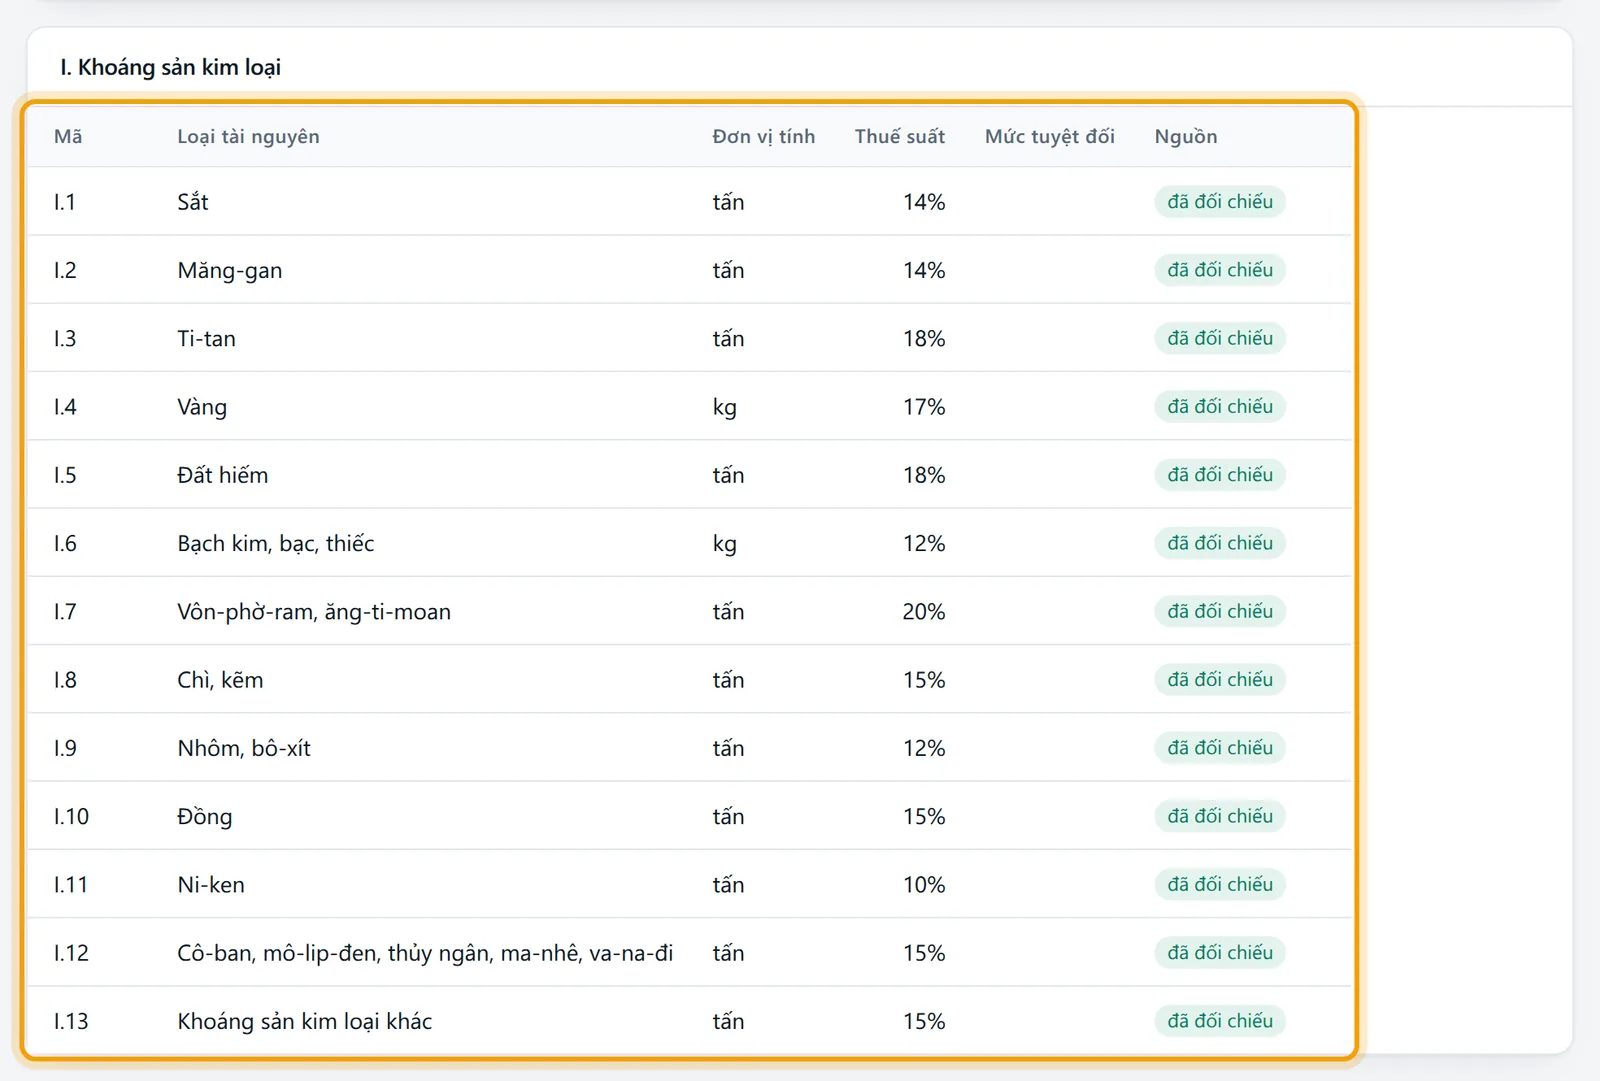Click the 'Khoáng sản kim loại khác' row

[689, 1022]
